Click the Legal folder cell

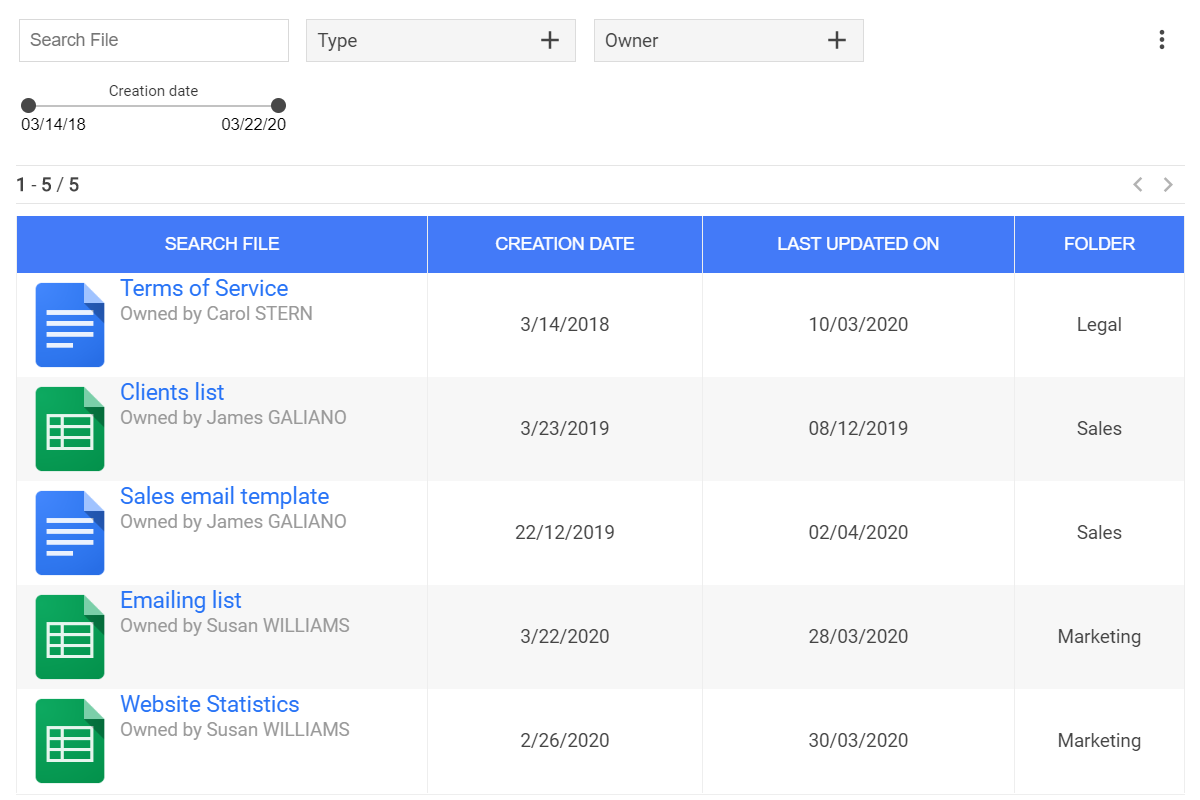pyautogui.click(x=1099, y=325)
